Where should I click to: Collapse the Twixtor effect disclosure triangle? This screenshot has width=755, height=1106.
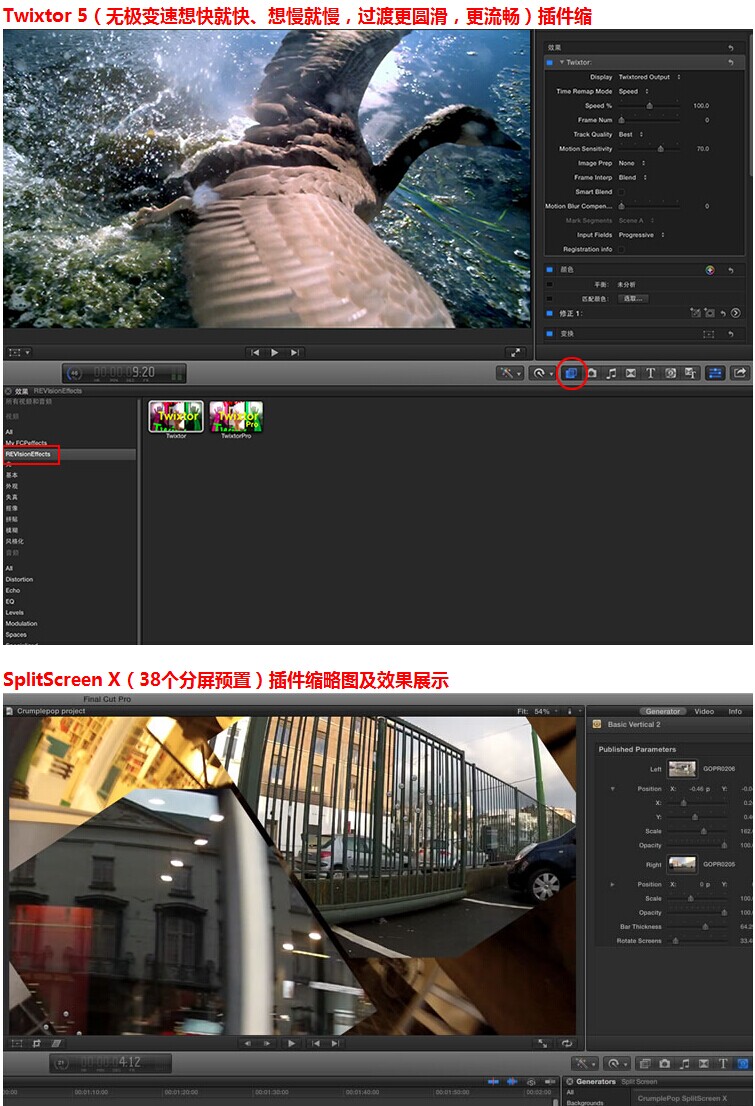(562, 62)
